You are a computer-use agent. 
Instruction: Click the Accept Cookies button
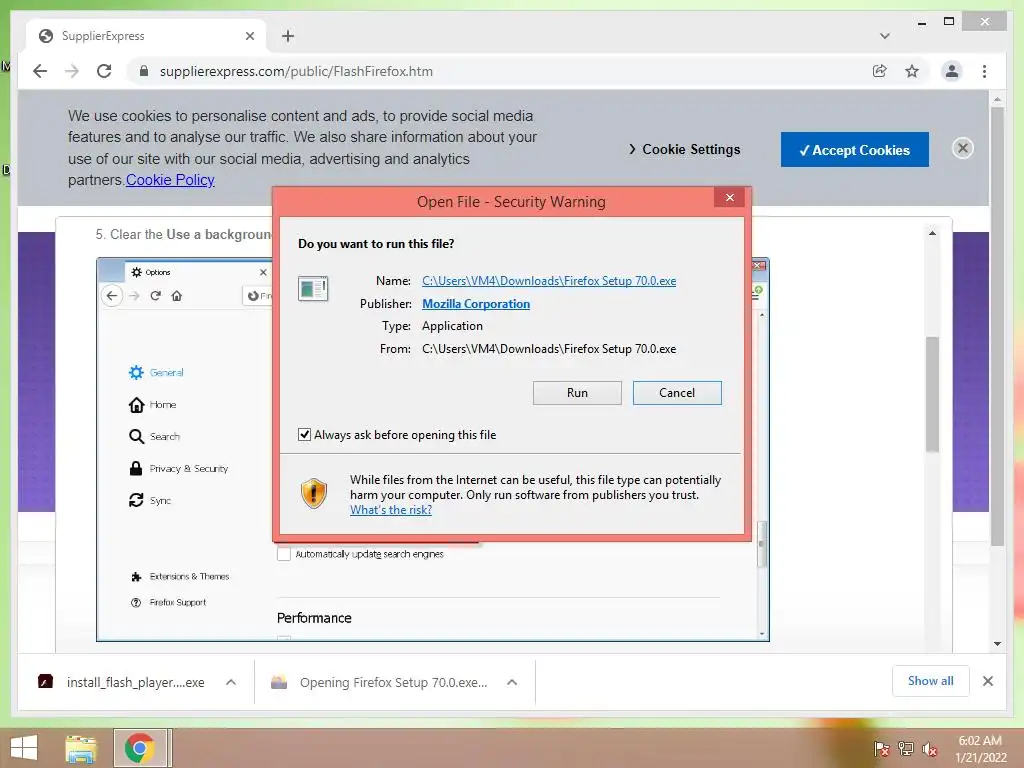click(854, 150)
